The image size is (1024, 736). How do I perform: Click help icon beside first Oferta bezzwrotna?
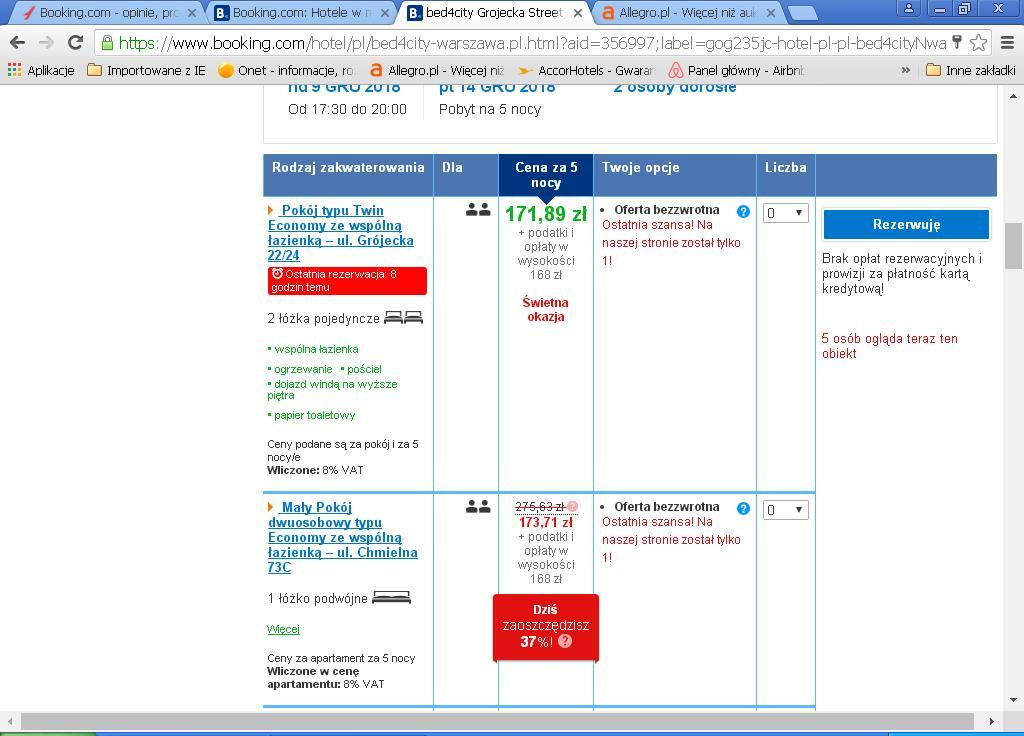pyautogui.click(x=743, y=212)
